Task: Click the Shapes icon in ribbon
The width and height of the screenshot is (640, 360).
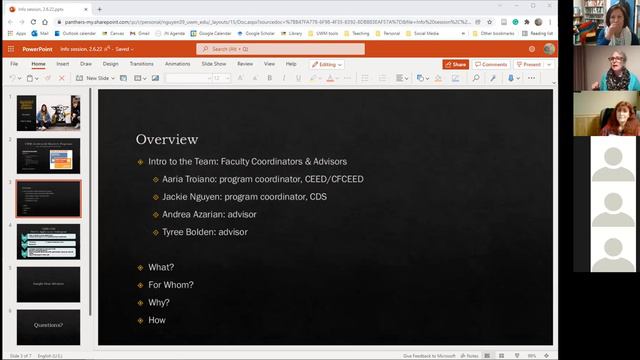Action: pos(420,78)
